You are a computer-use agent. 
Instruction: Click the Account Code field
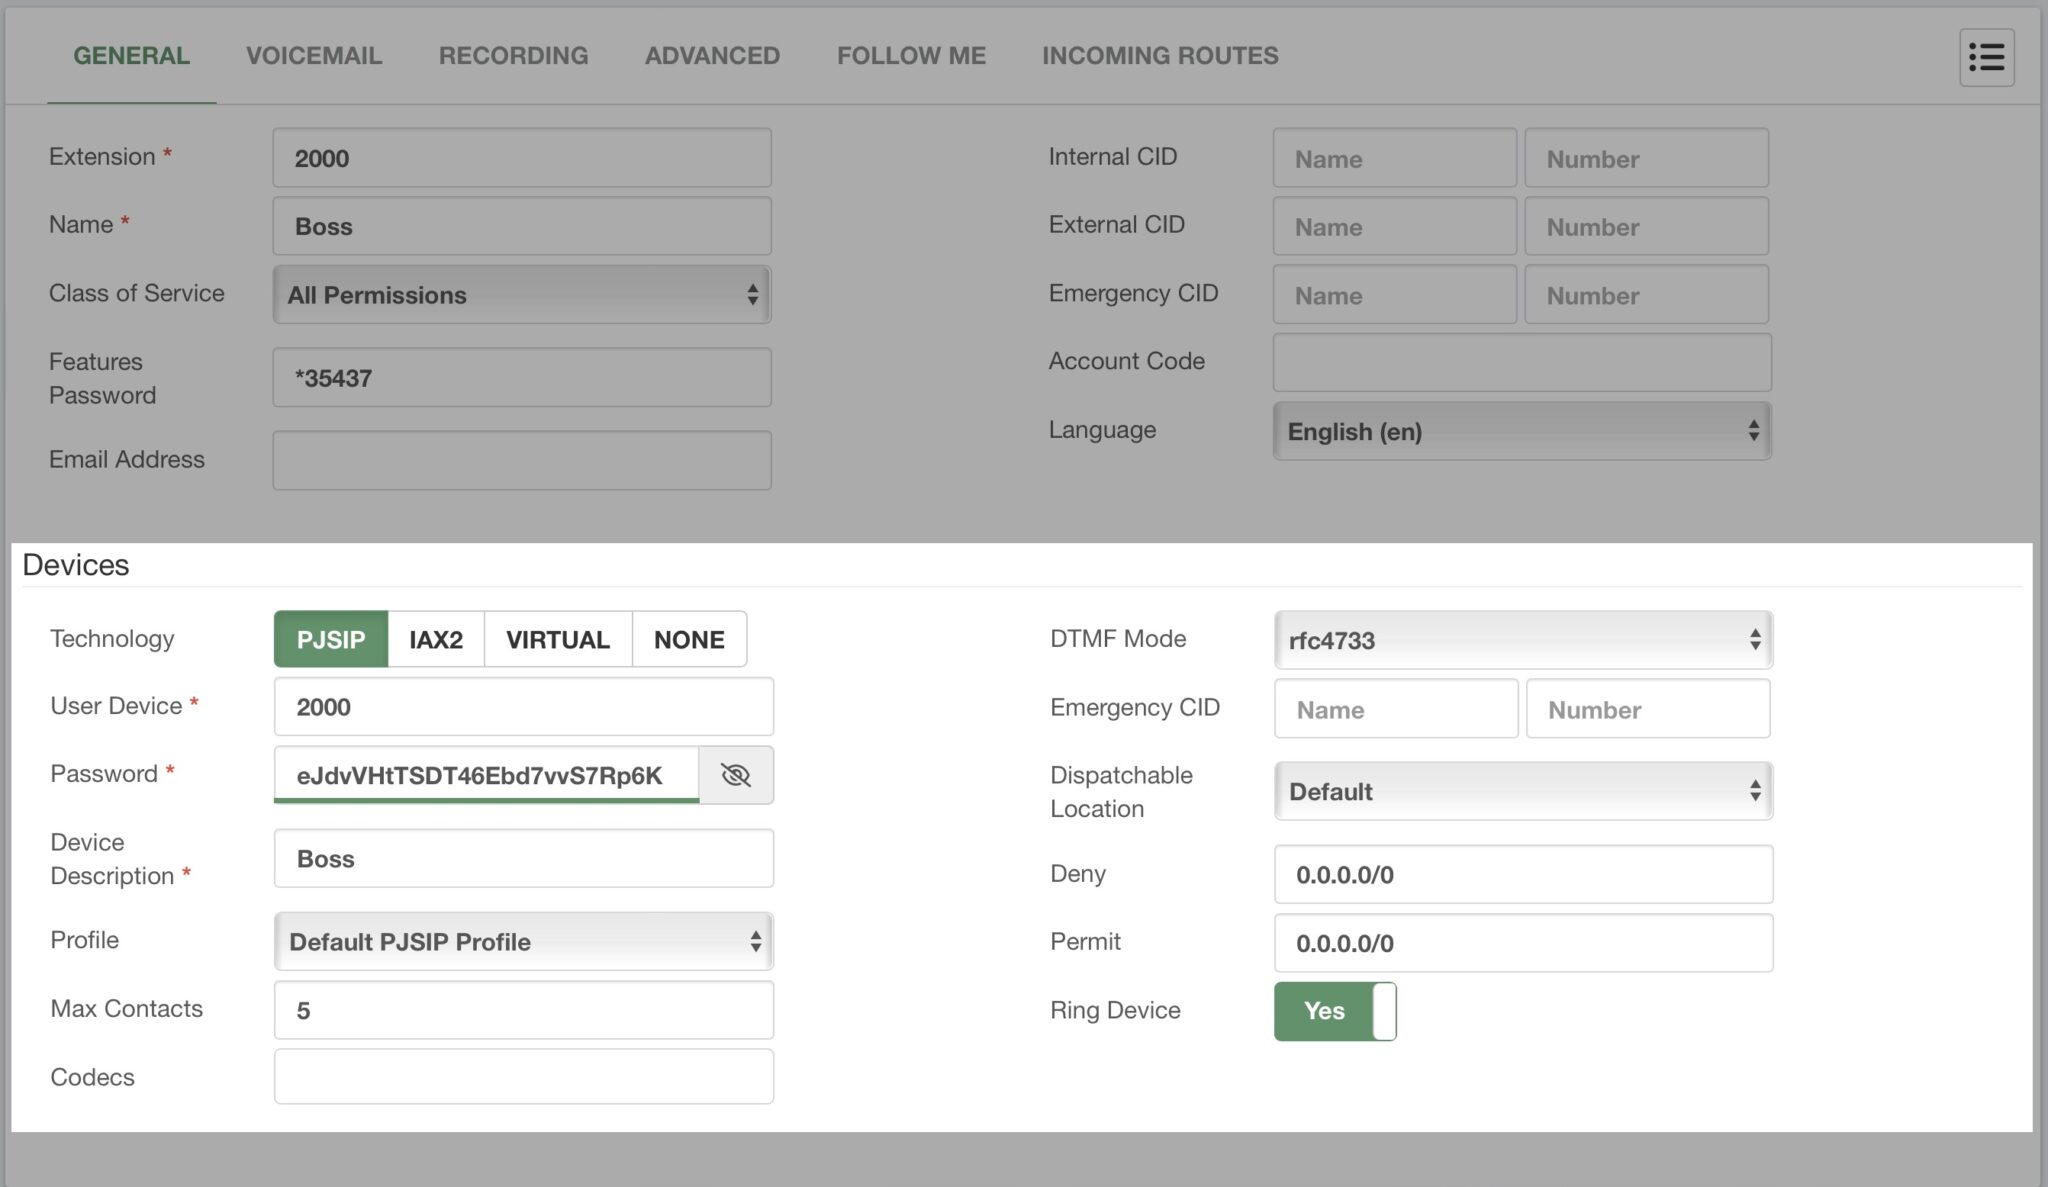(1522, 362)
